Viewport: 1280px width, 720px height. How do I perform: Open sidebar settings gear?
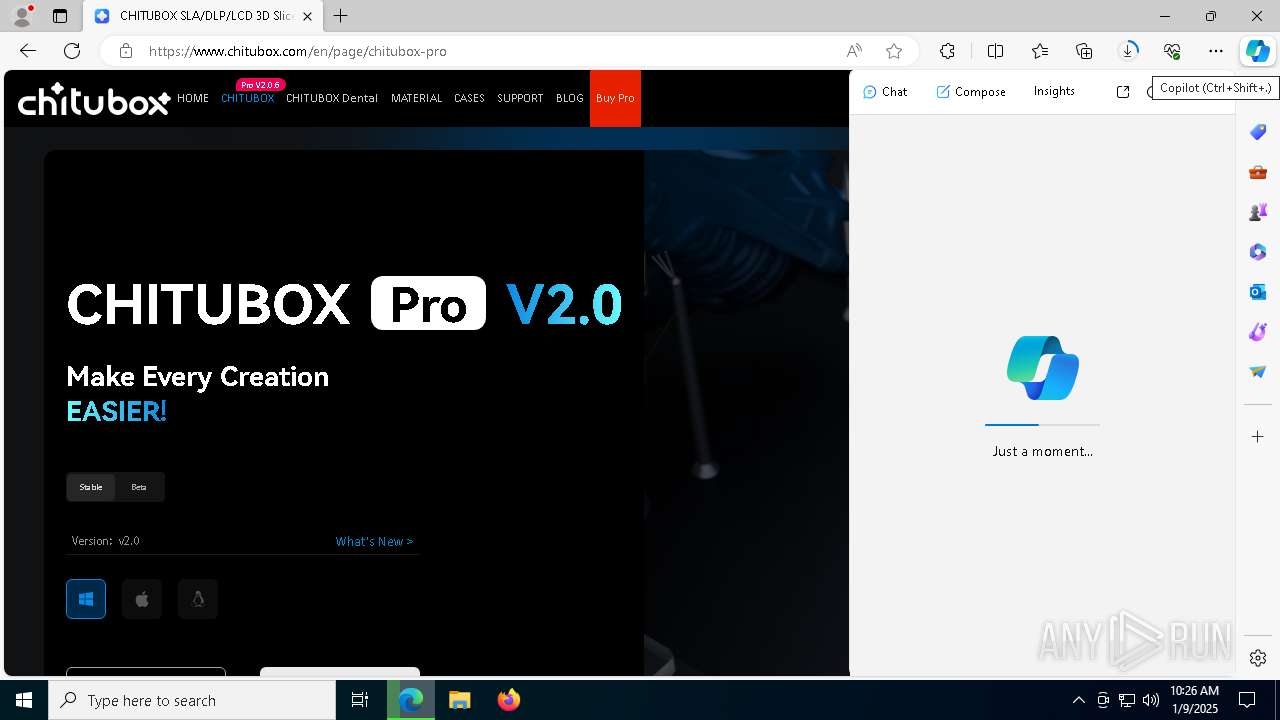(1258, 658)
